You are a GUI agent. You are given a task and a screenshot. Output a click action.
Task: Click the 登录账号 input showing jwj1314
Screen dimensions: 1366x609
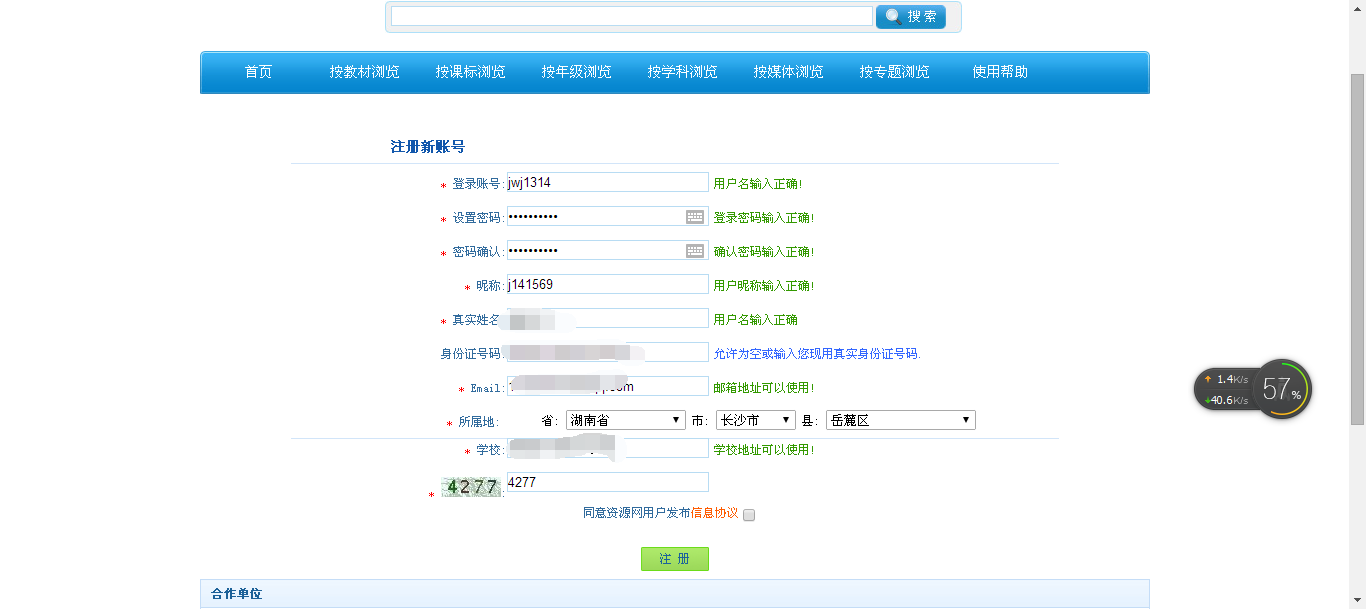coord(605,182)
